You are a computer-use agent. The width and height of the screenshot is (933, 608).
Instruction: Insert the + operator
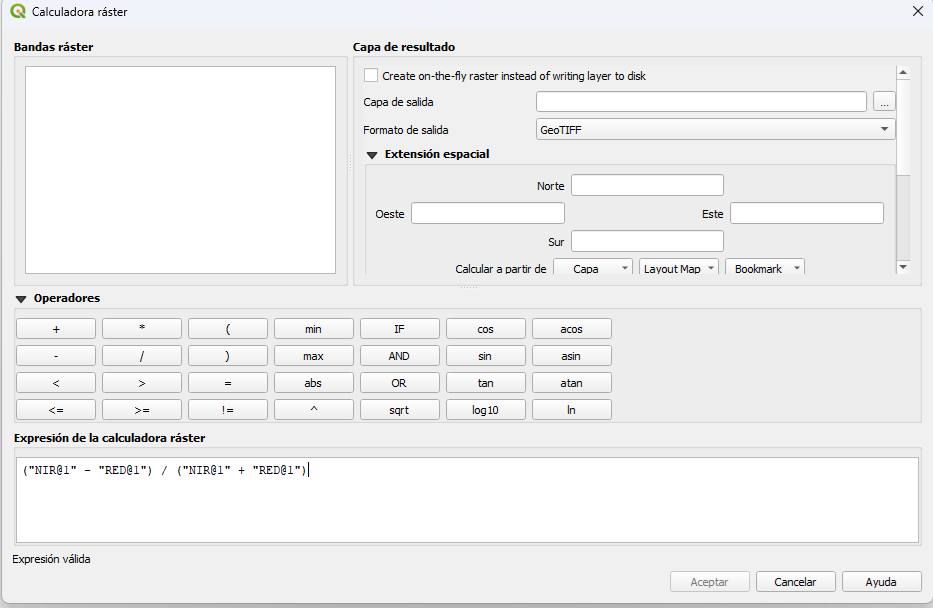[56, 328]
